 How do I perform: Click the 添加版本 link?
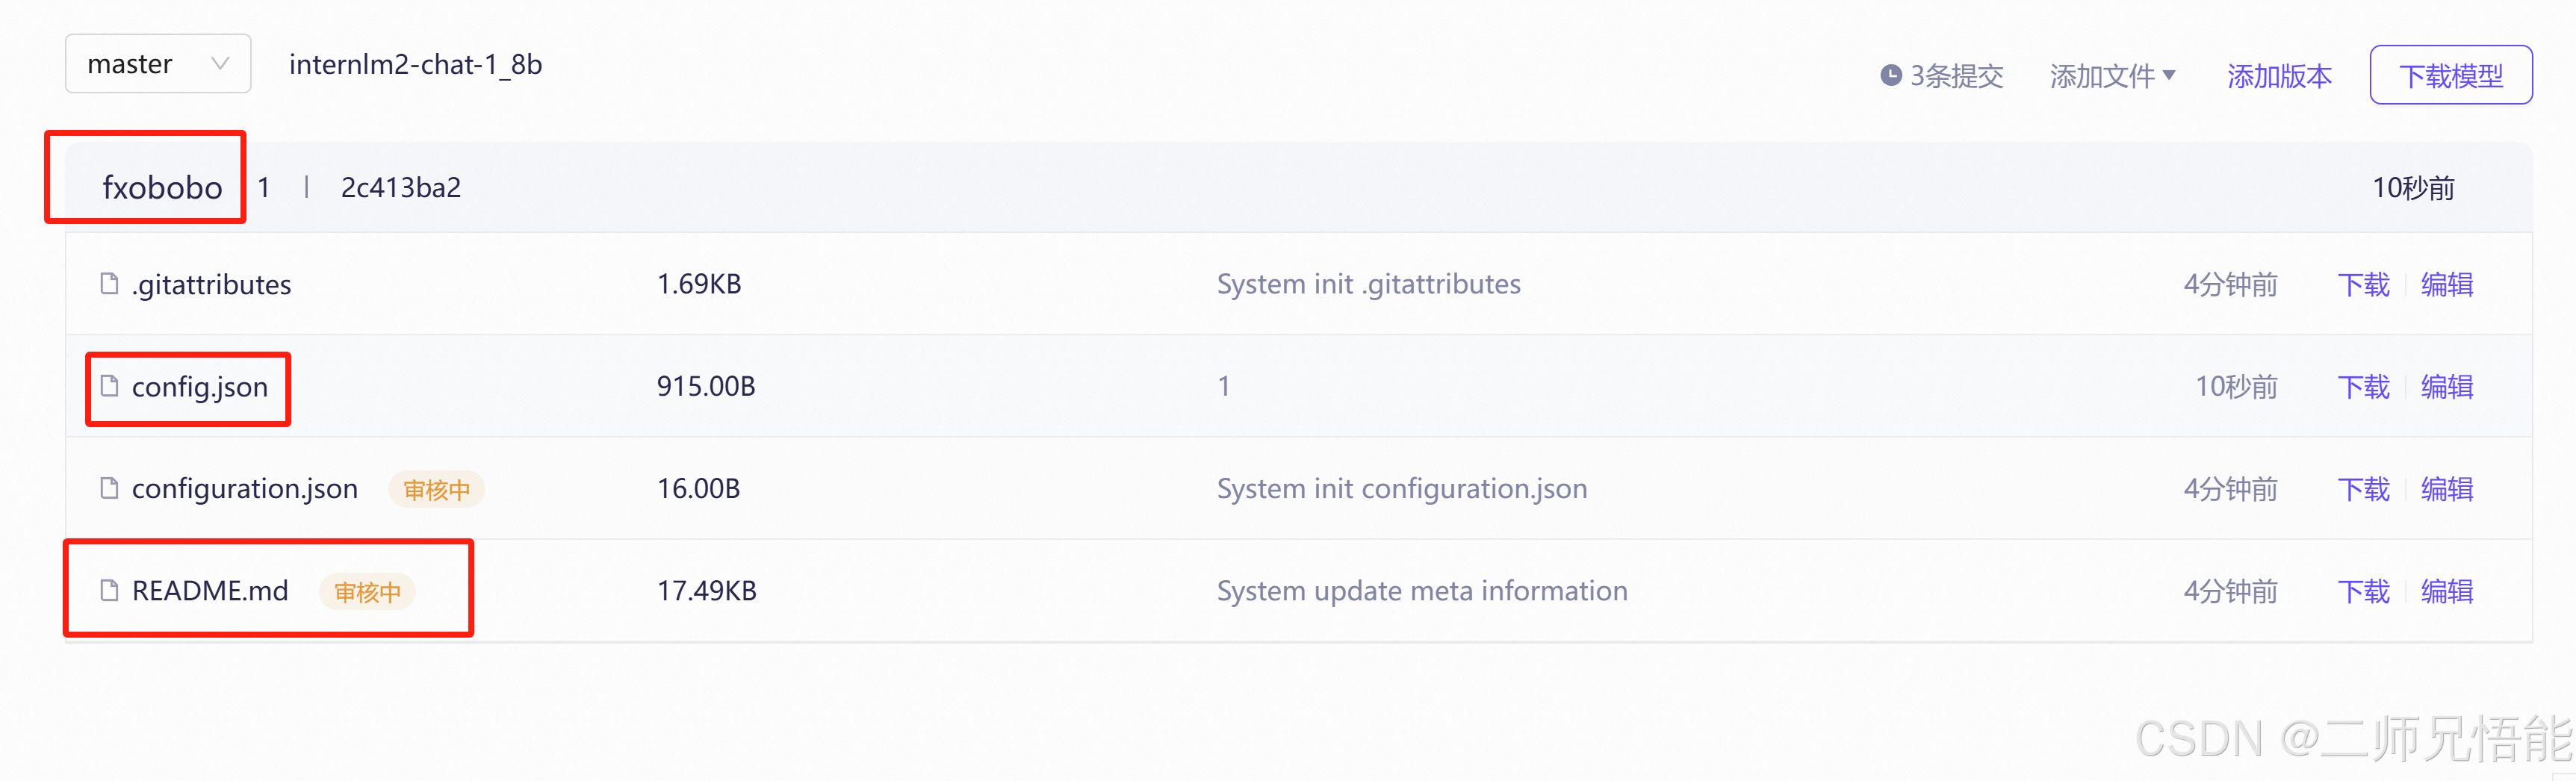click(x=2279, y=76)
